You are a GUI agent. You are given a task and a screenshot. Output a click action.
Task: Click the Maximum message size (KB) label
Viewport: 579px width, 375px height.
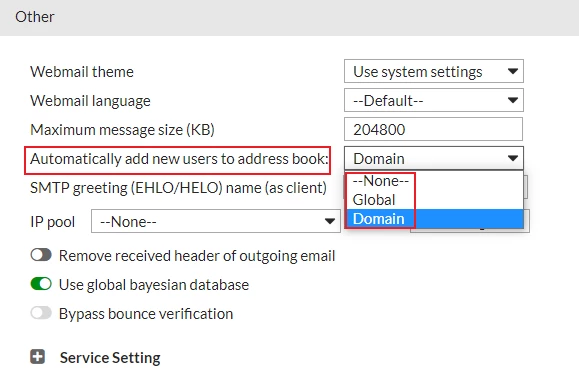(x=122, y=130)
